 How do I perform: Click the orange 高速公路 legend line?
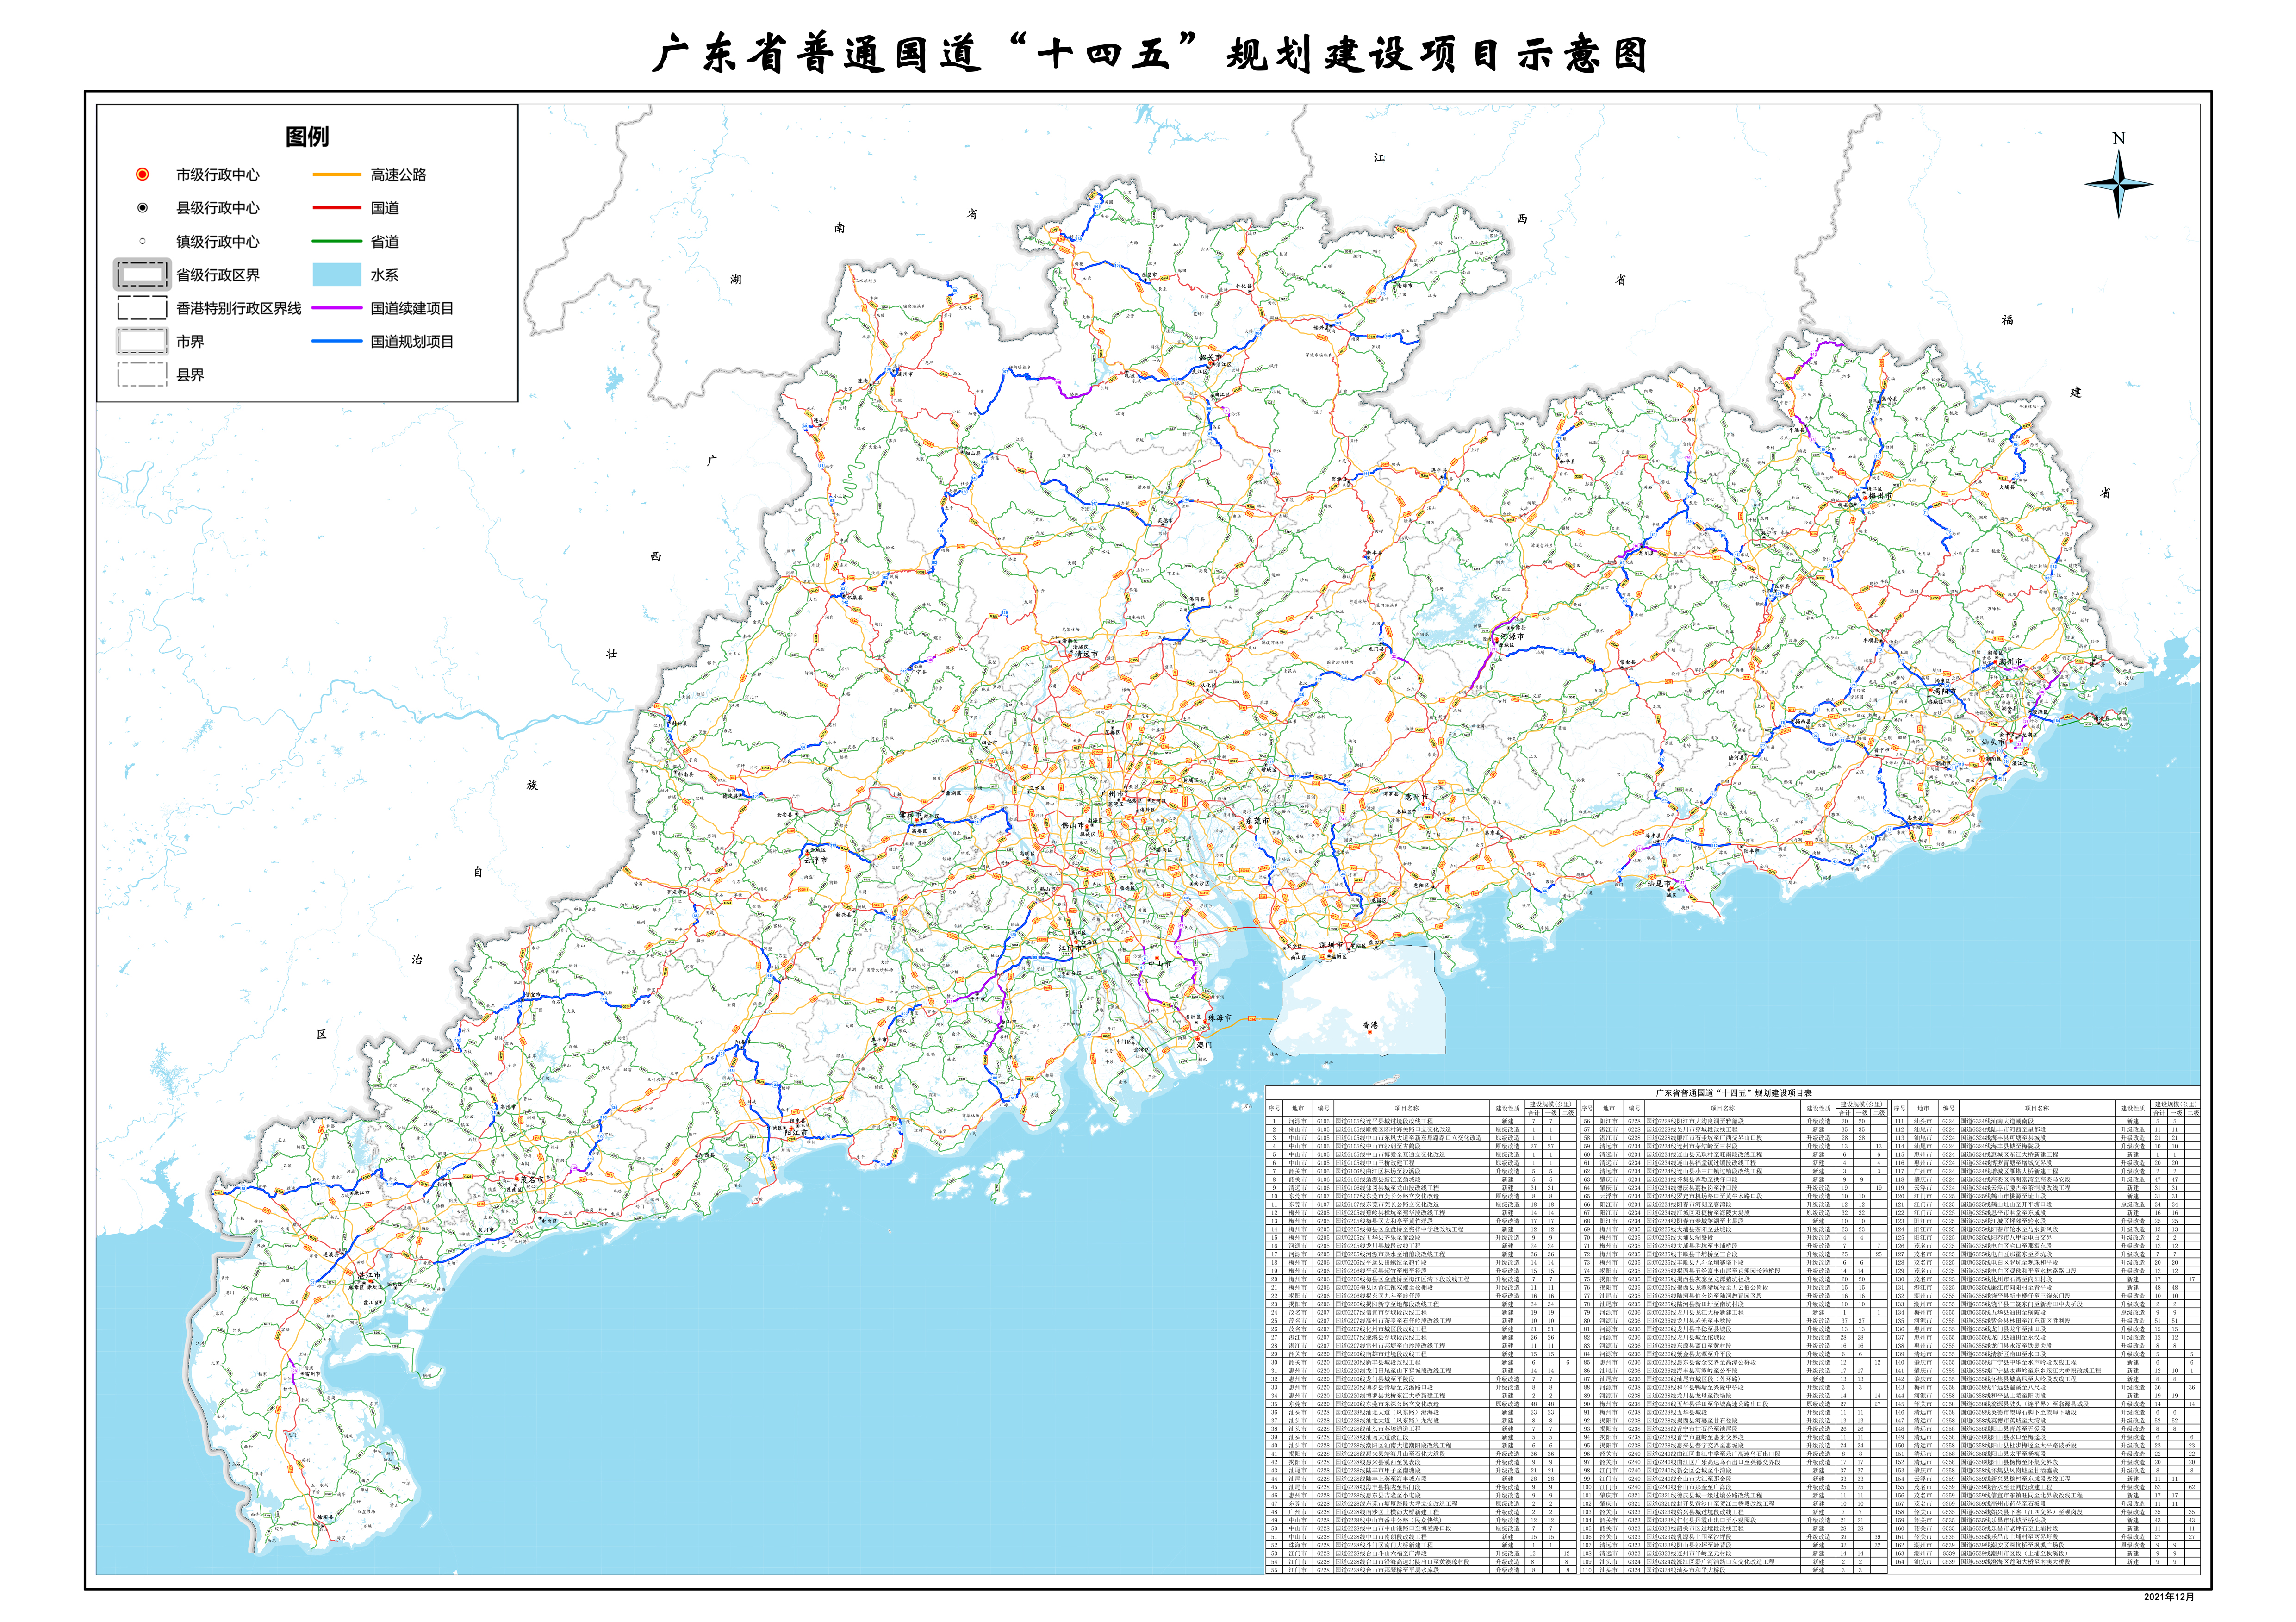coord(336,175)
